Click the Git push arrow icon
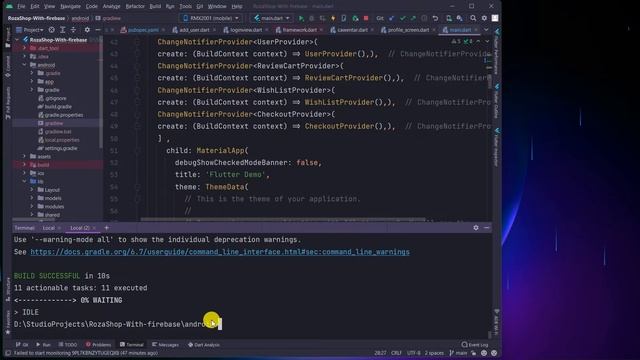This screenshot has width=640, height=360. [413, 18]
